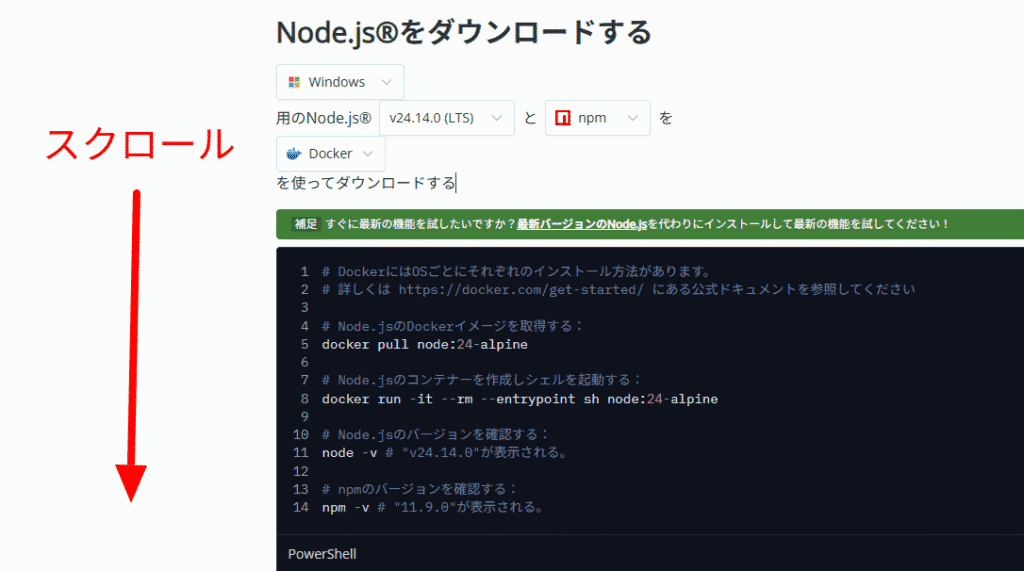Open the Windows platform dropdown
This screenshot has width=1024, height=571.
(x=340, y=82)
